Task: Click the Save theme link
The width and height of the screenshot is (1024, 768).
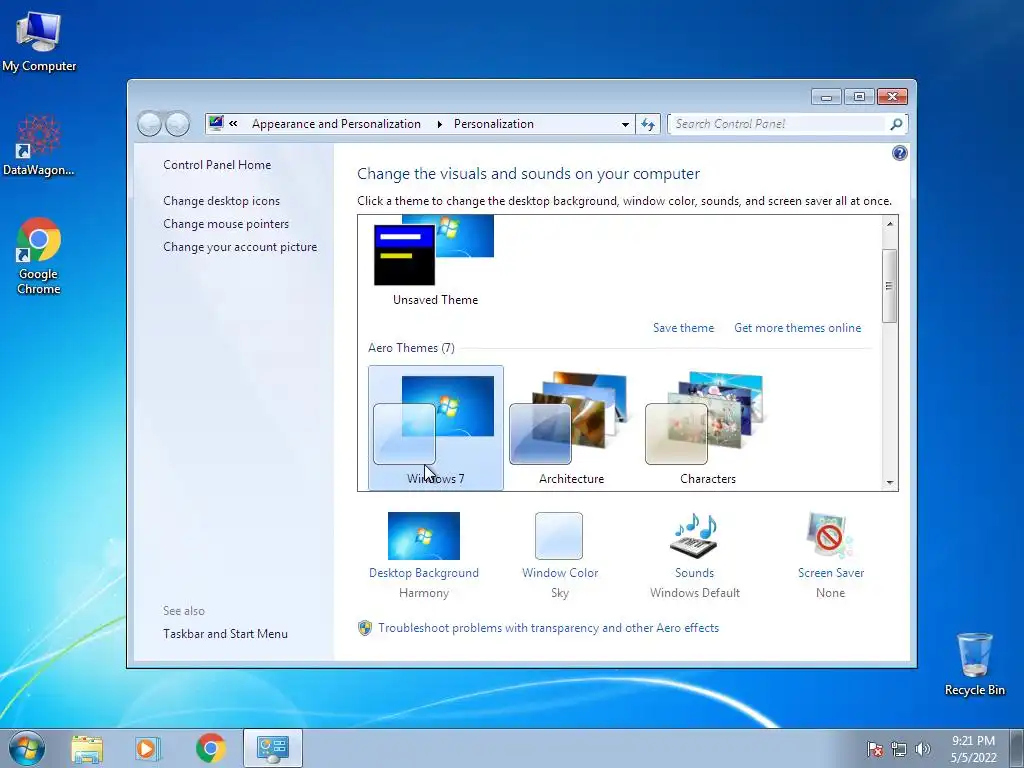Action: 683,328
